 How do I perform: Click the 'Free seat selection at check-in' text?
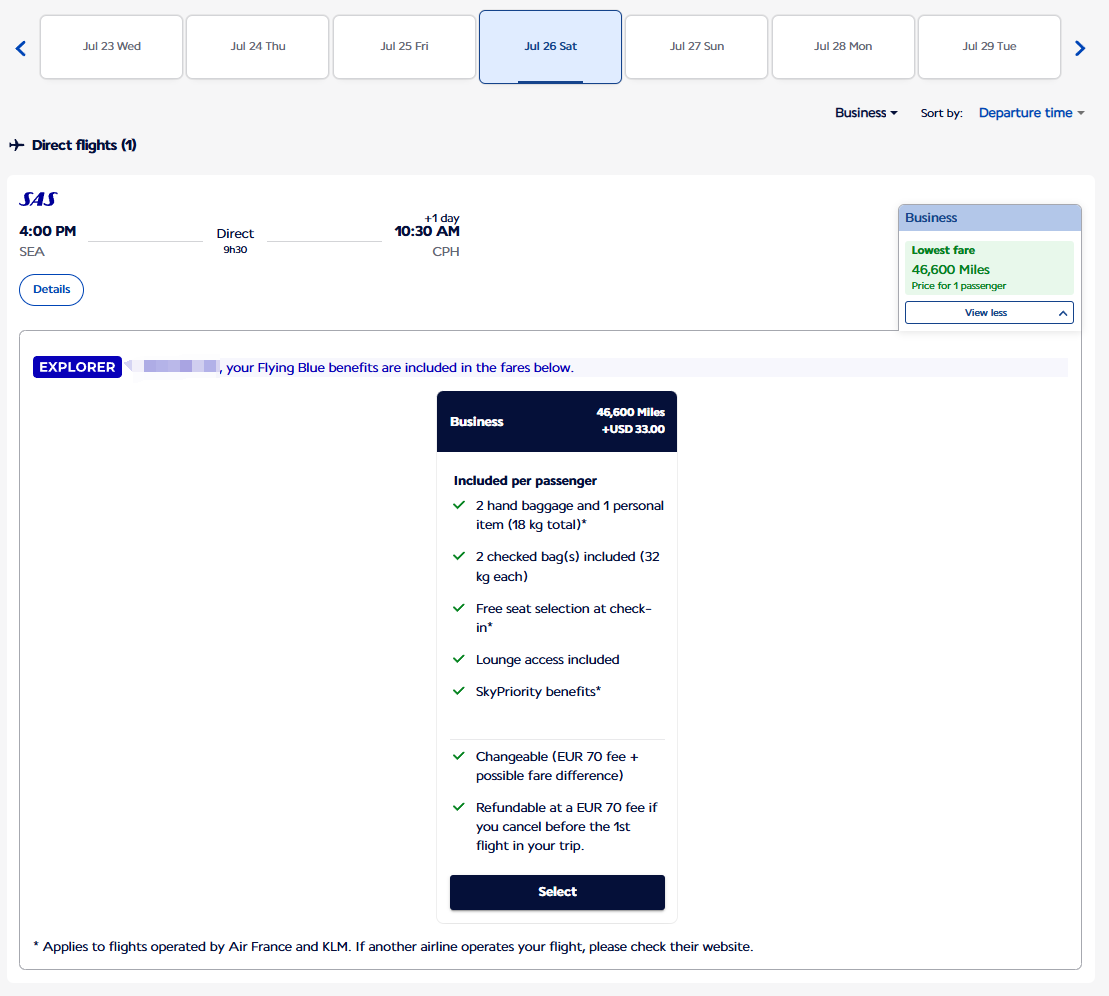[564, 618]
